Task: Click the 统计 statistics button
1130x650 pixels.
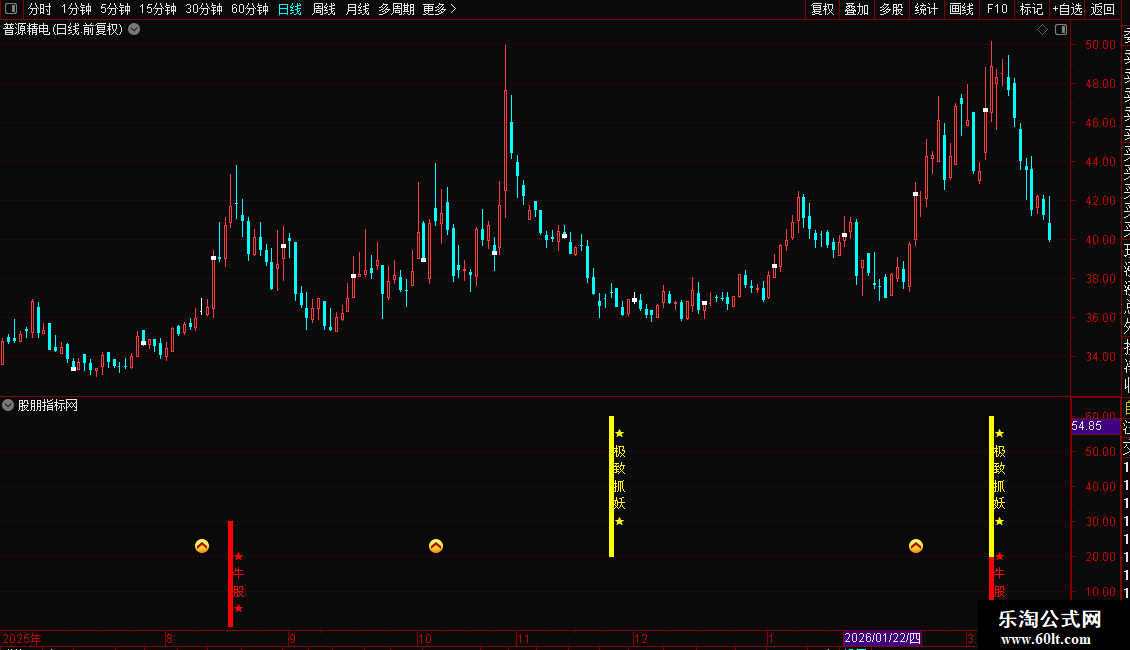Action: coord(926,9)
